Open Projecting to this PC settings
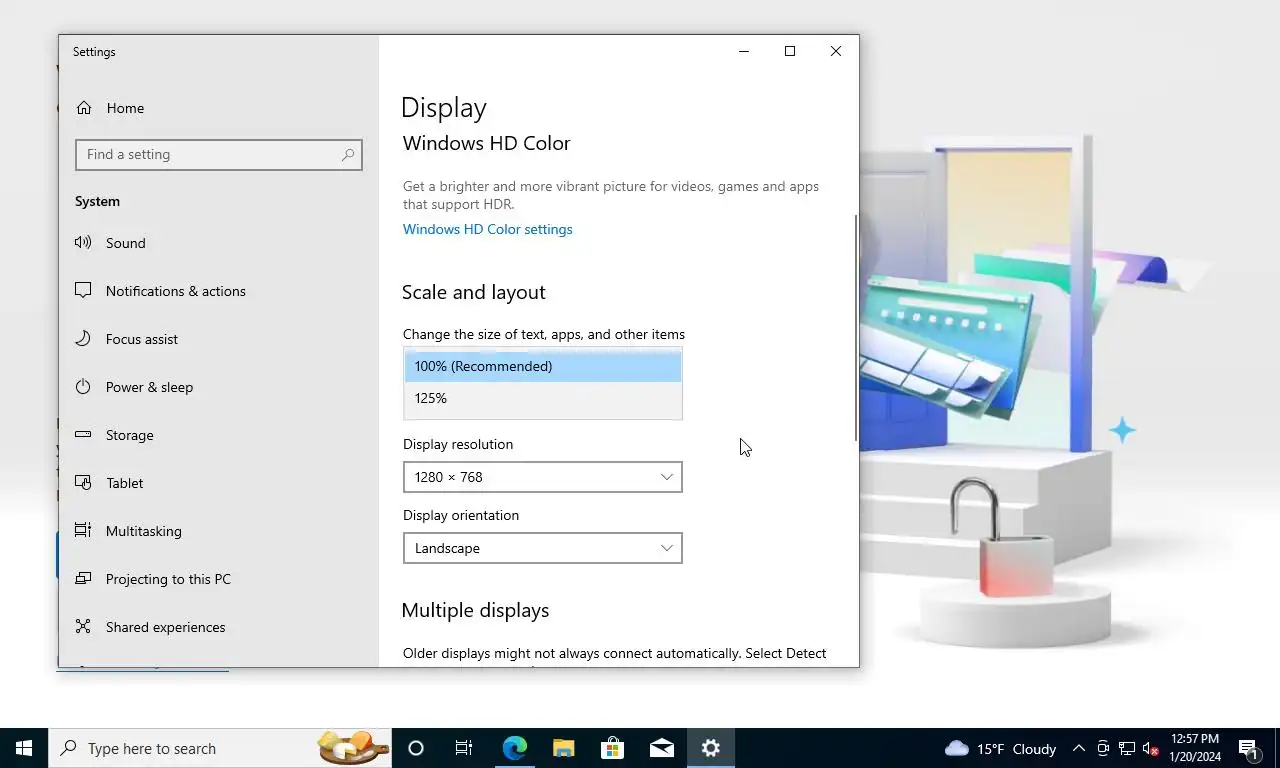The height and width of the screenshot is (768, 1280). (x=218, y=579)
